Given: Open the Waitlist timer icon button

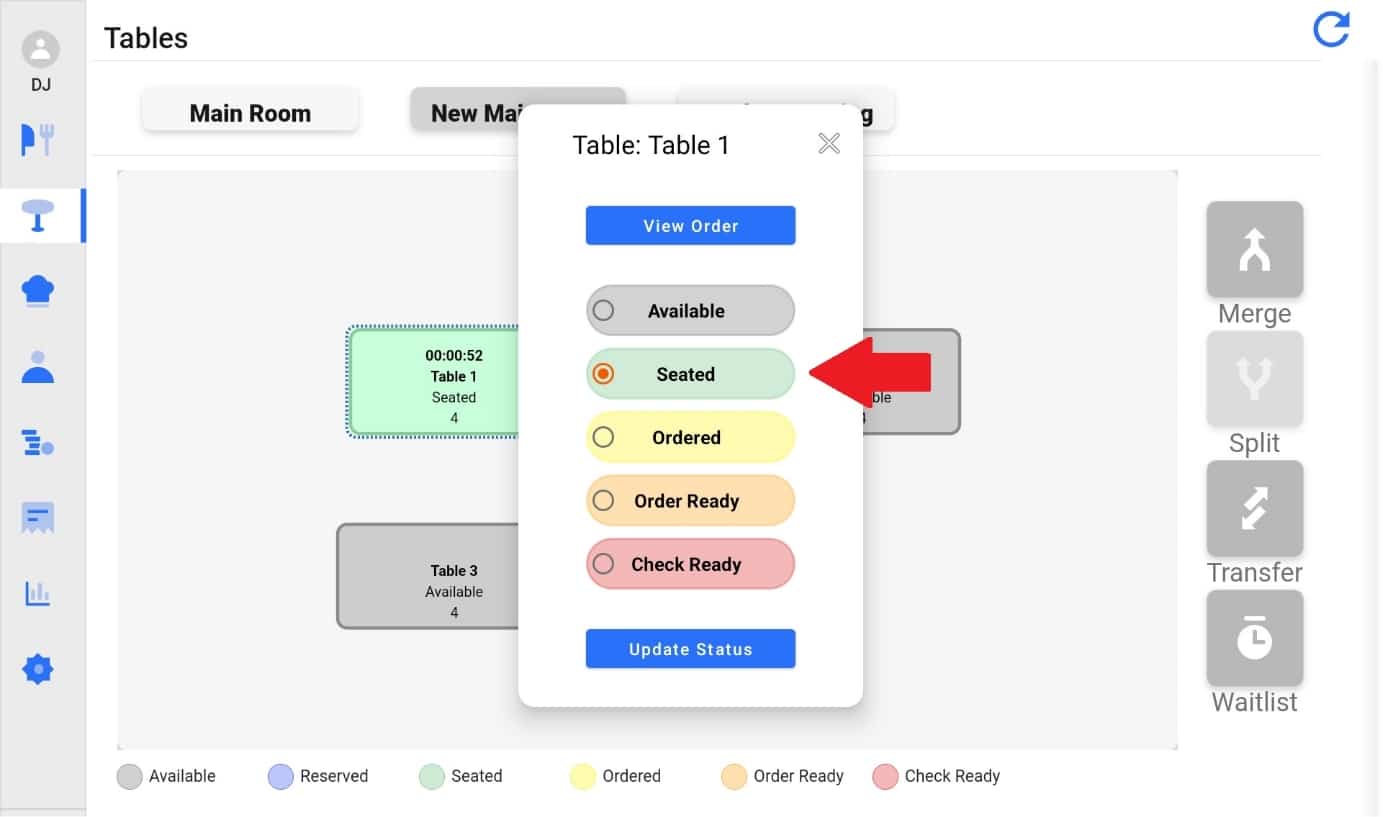Looking at the screenshot, I should (1254, 638).
